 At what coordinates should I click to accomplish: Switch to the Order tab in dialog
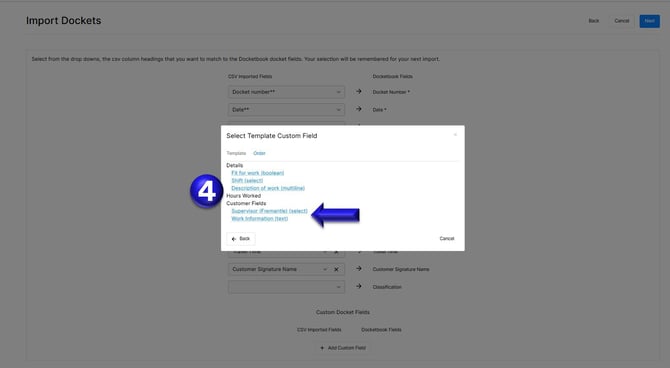(x=259, y=153)
